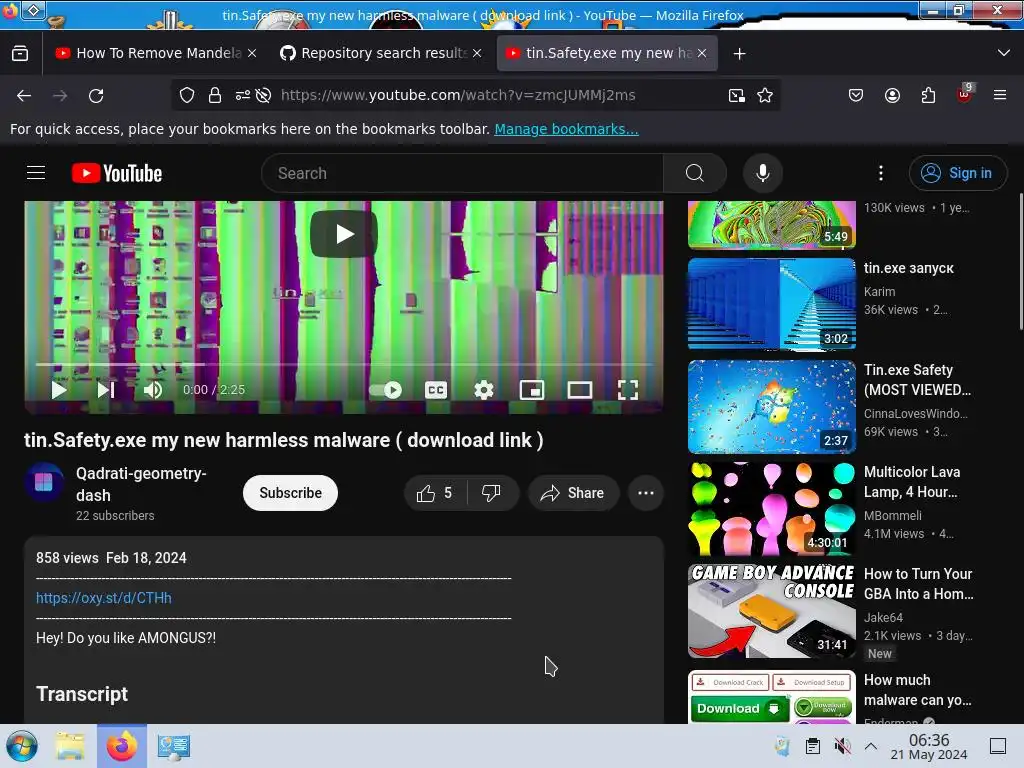Play the video using center play button

[344, 234]
